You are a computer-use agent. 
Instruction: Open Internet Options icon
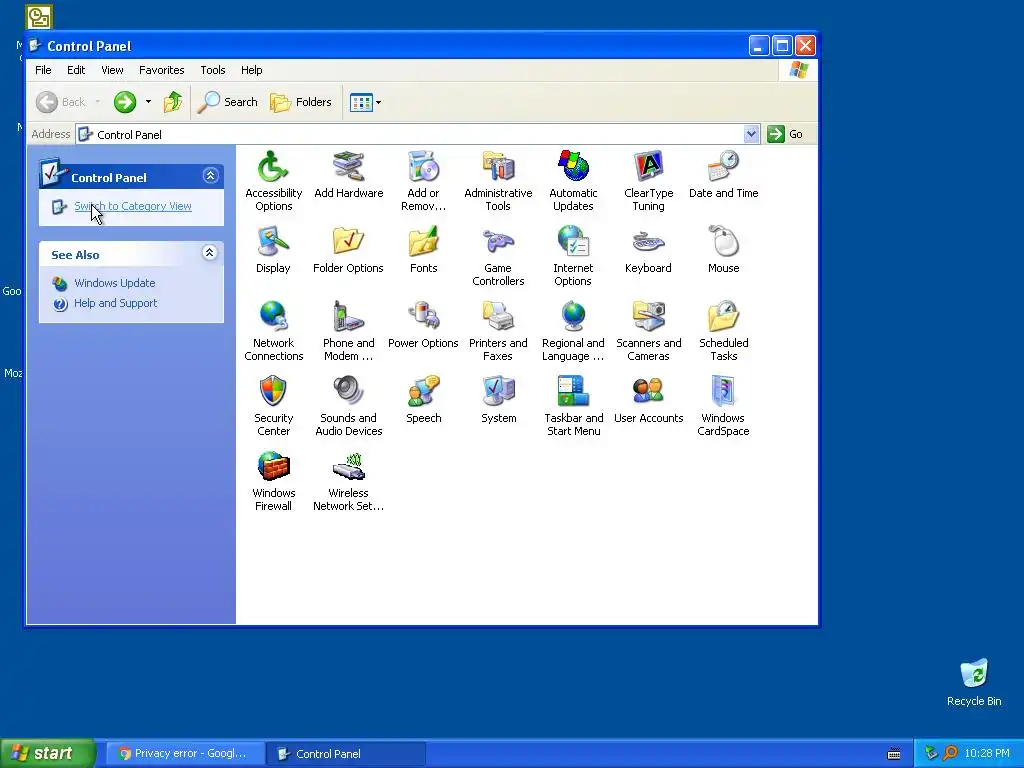(x=573, y=242)
